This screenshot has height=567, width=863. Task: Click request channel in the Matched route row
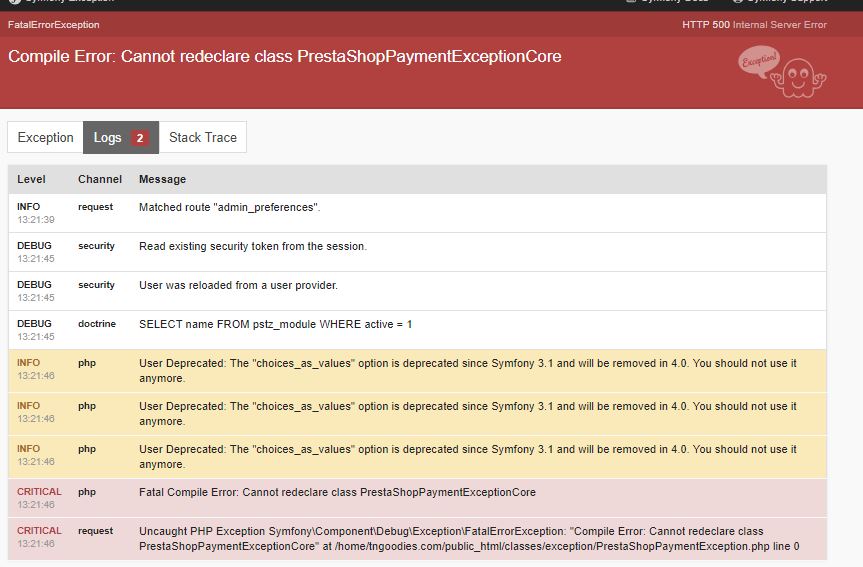95,206
